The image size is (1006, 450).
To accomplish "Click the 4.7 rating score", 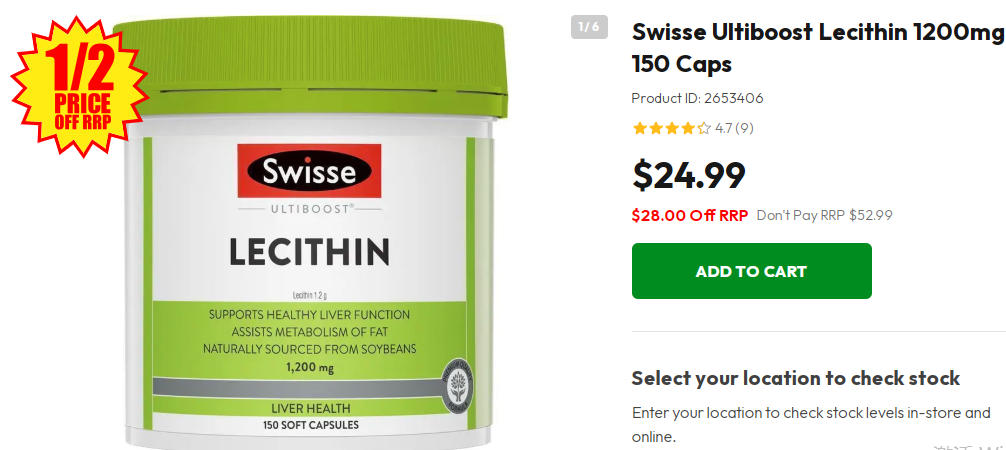I will (x=724, y=128).
